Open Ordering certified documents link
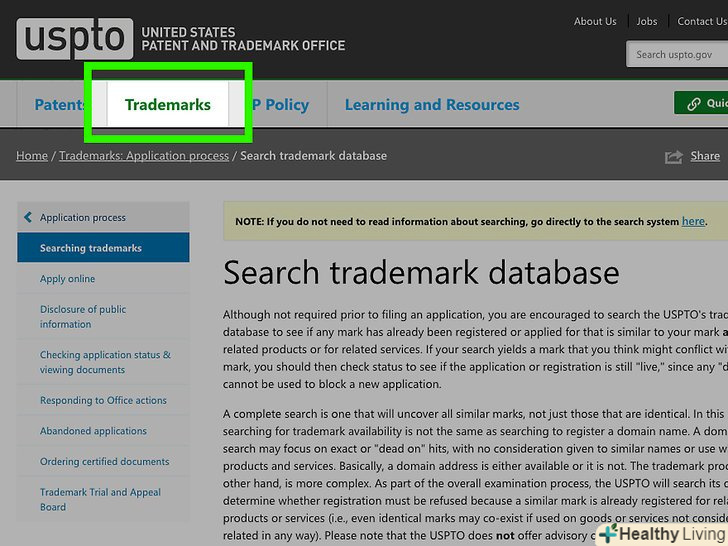 tap(104, 462)
